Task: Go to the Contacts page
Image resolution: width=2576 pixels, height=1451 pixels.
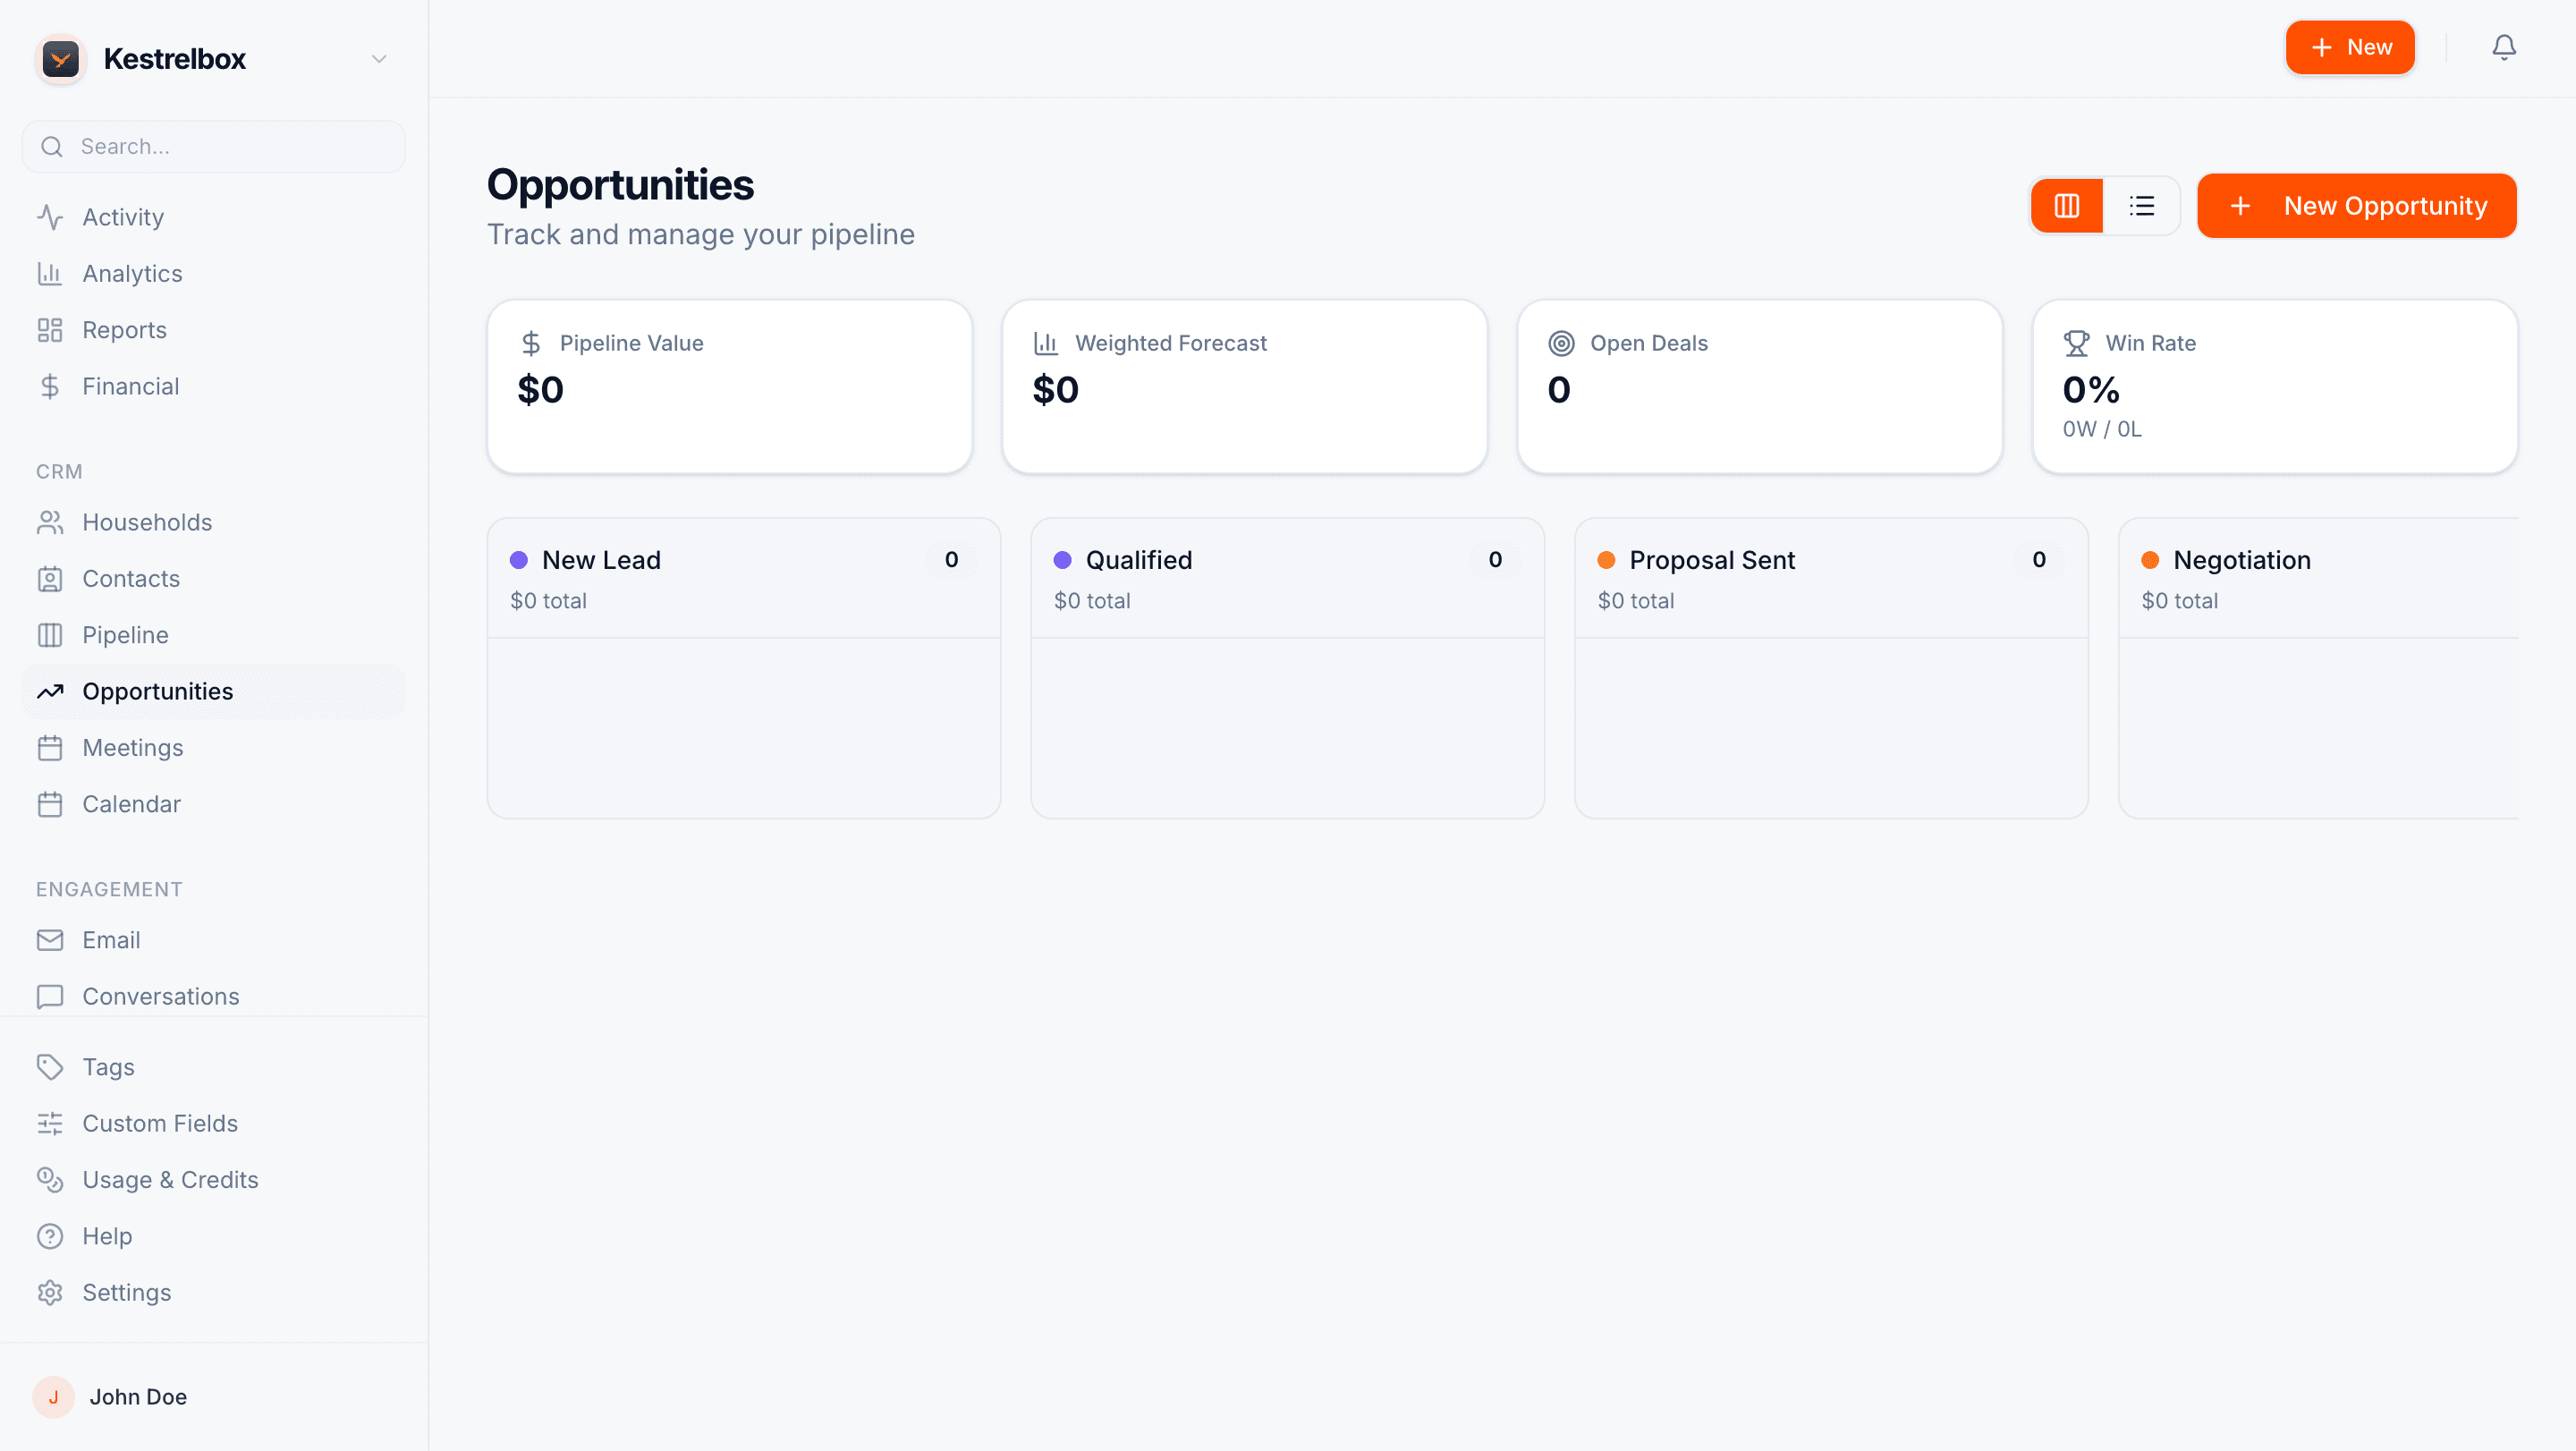Action: [x=131, y=578]
